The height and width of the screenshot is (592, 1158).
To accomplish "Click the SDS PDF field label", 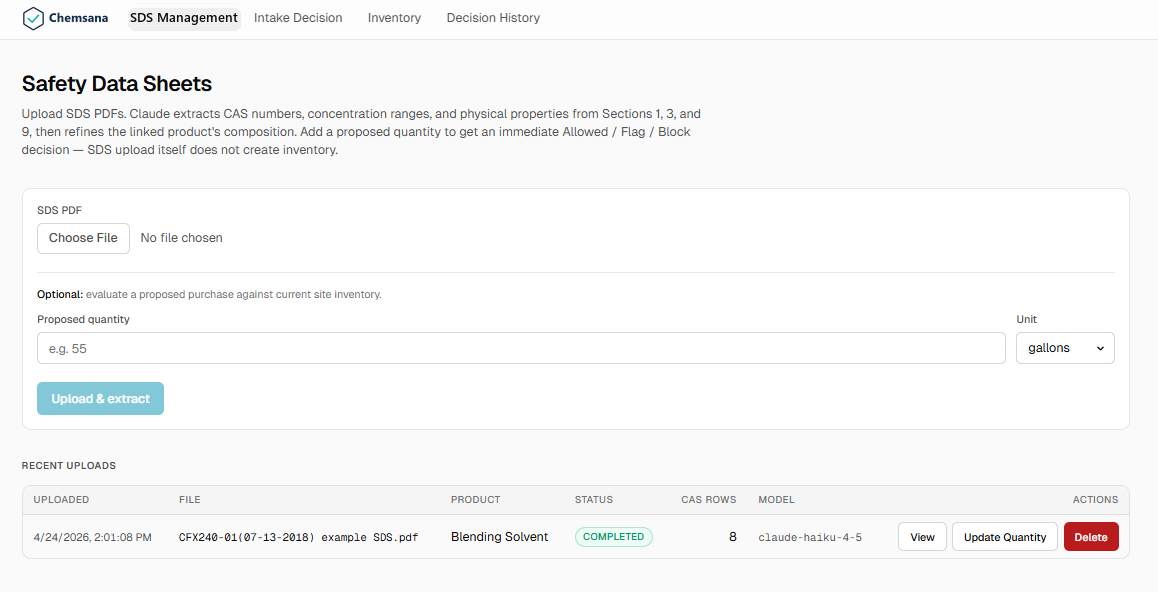I will [x=59, y=210].
